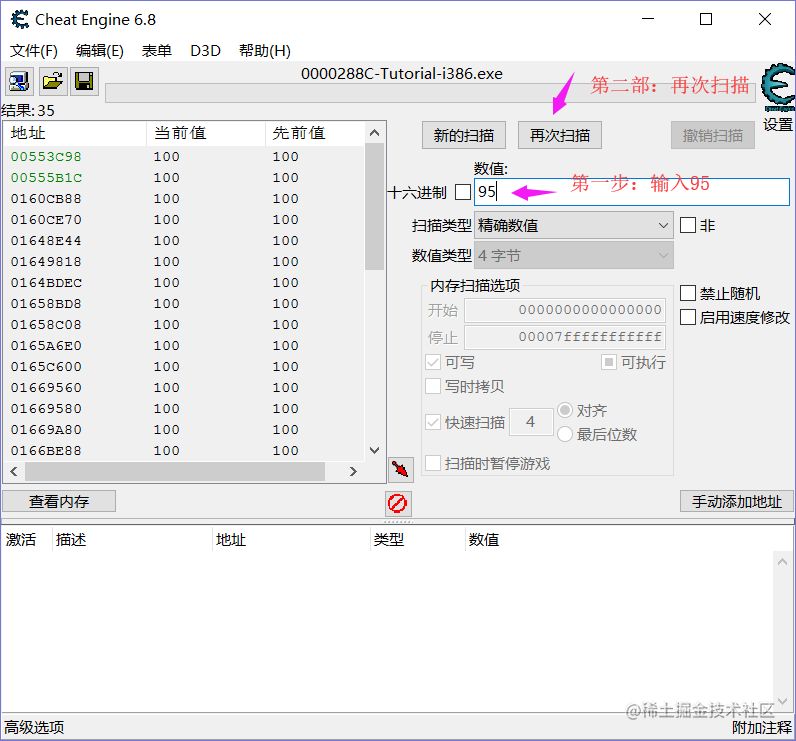Select address row 0166BE88
Image resolution: width=796 pixels, height=741 pixels.
tap(184, 451)
